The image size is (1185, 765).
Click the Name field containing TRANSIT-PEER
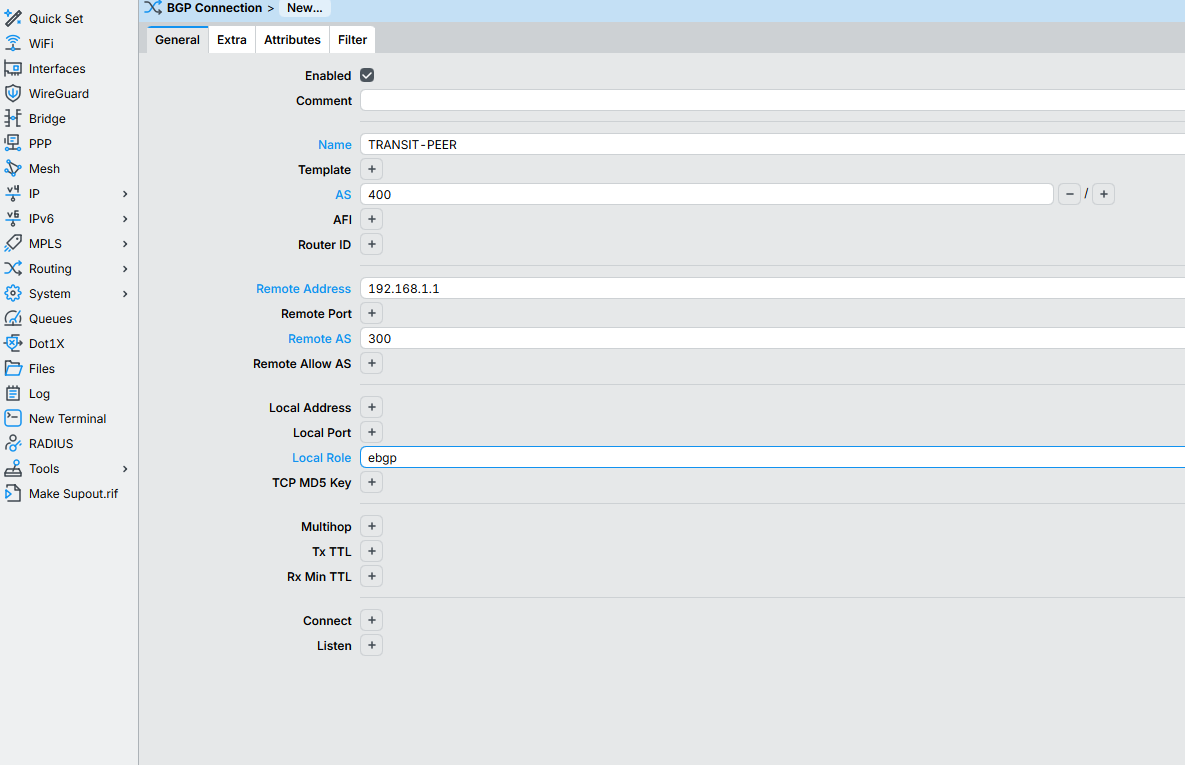(772, 144)
